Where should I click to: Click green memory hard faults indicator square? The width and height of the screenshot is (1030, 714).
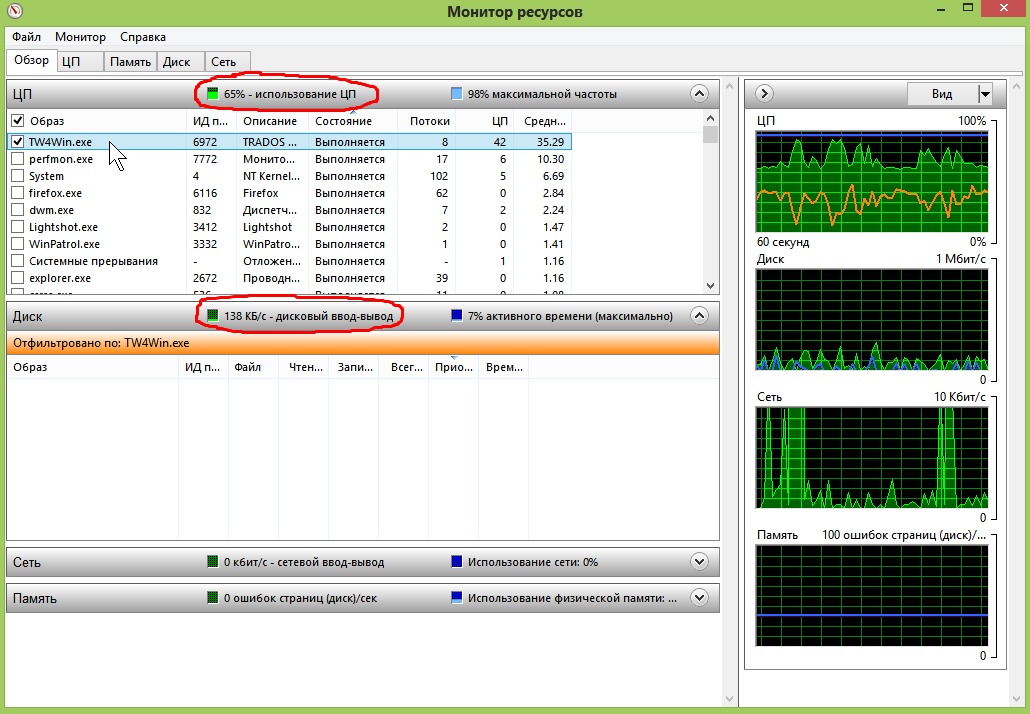click(x=212, y=598)
